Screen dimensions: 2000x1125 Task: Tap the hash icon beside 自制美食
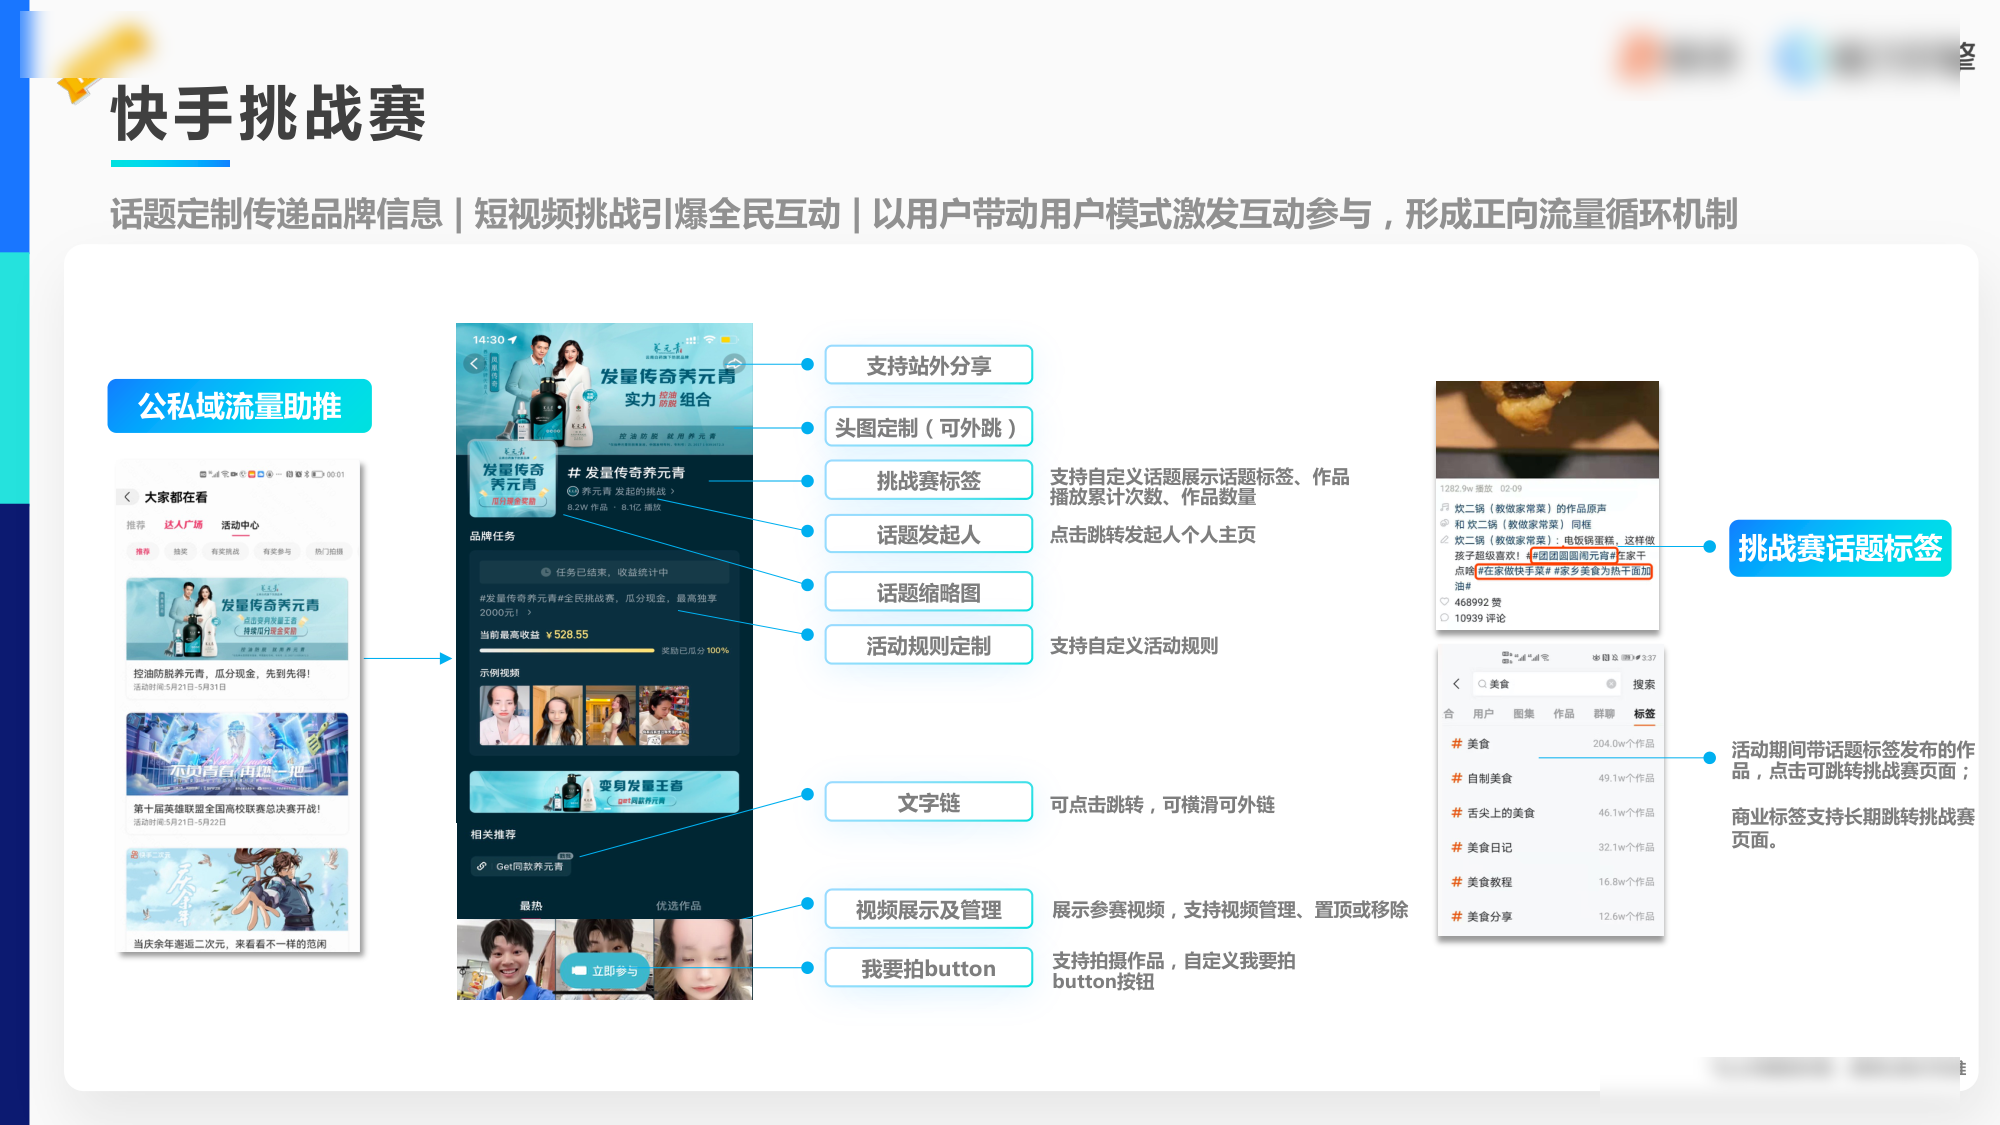(x=1457, y=778)
